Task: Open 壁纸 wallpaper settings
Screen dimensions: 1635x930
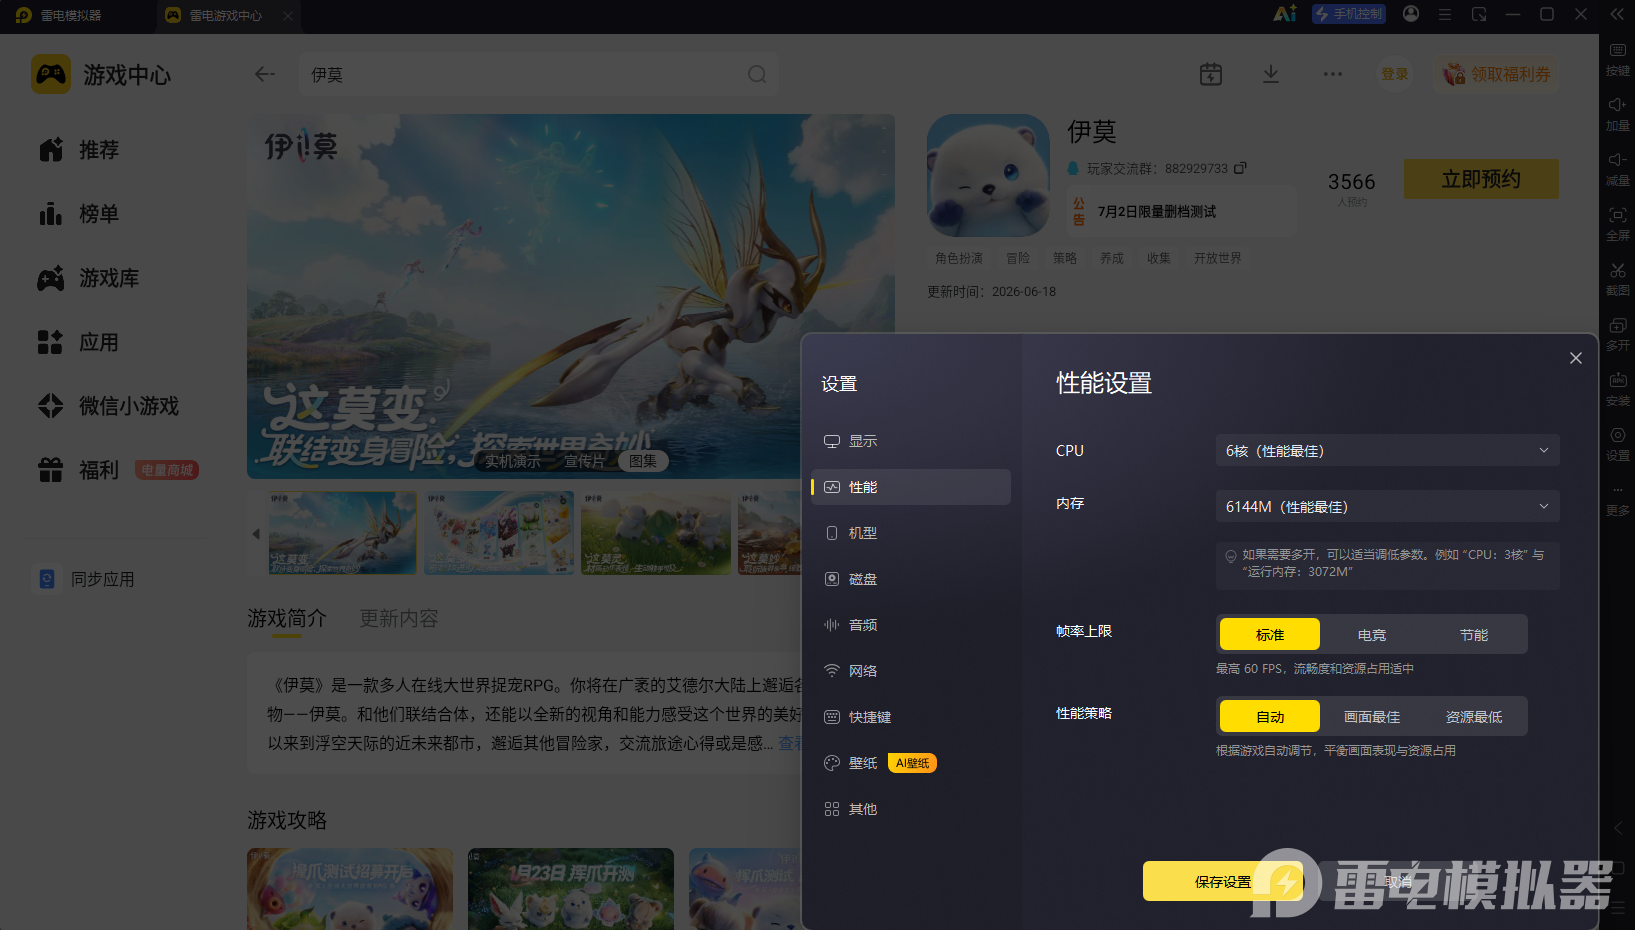Action: click(x=911, y=763)
